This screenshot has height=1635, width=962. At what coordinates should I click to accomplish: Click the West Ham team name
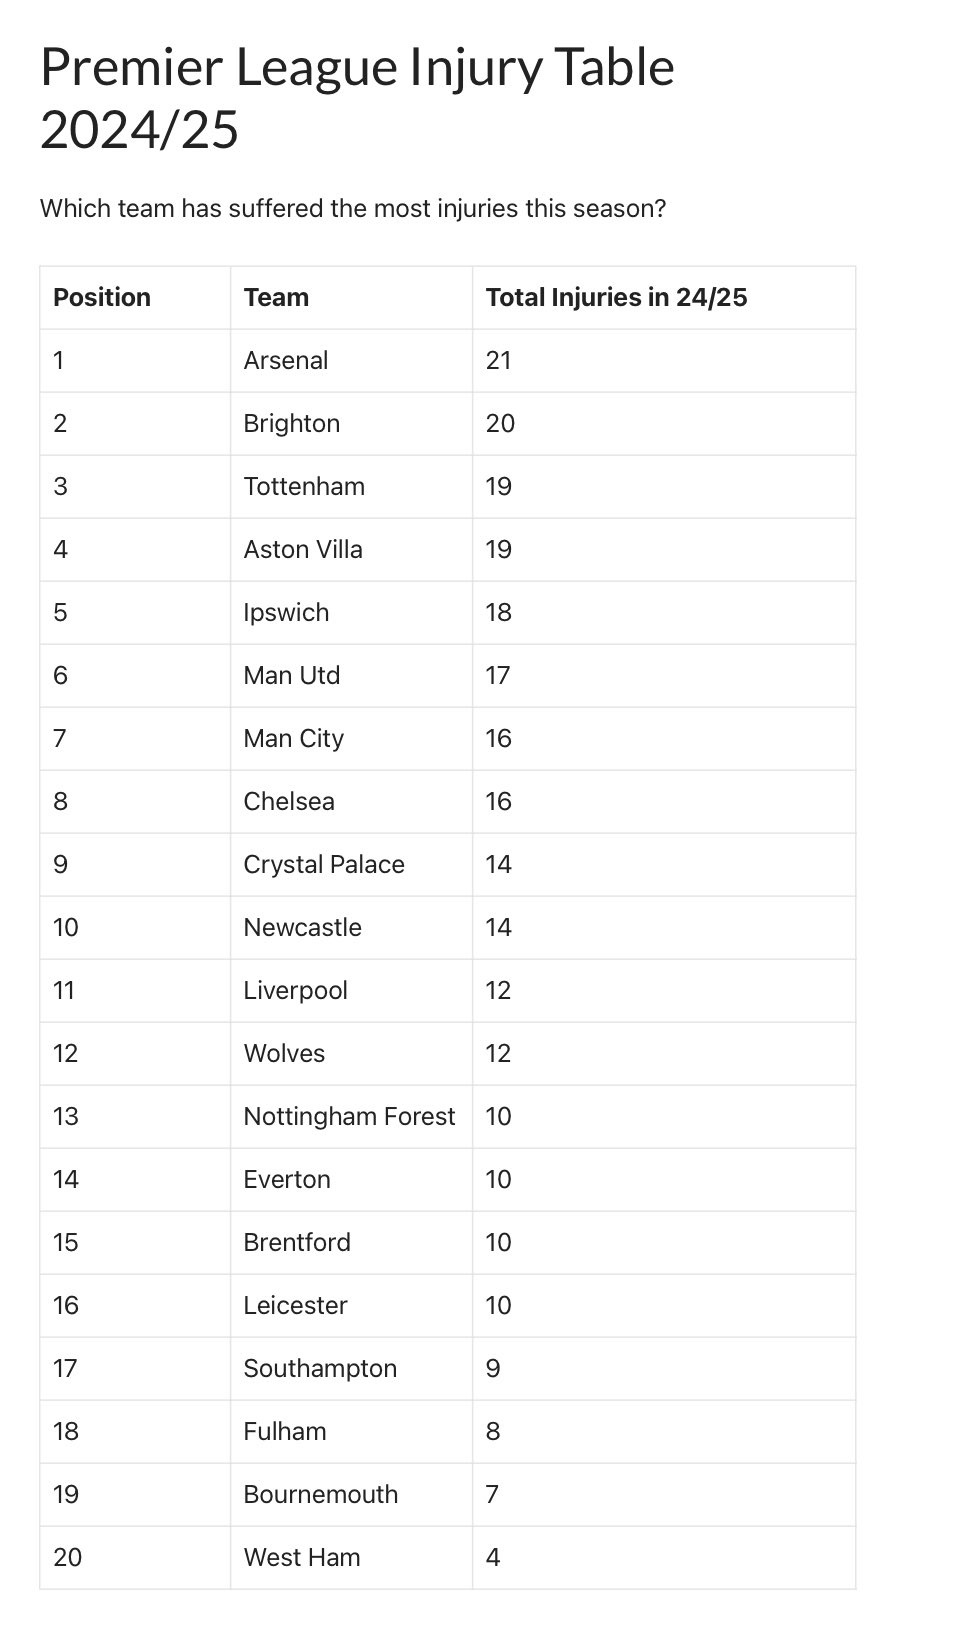(x=301, y=1557)
